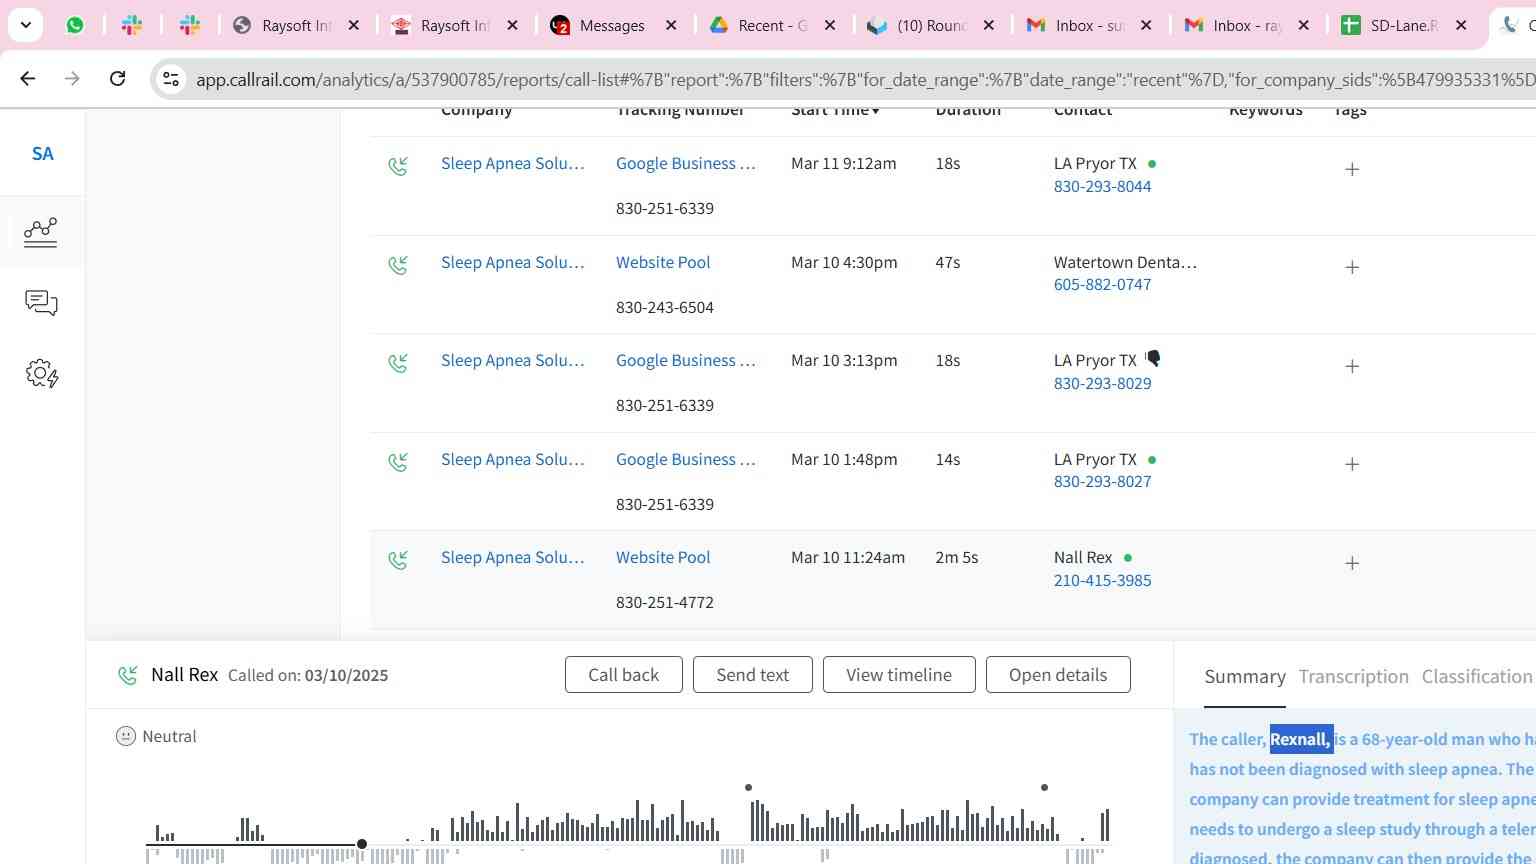Viewport: 1536px width, 864px height.
Task: Click phone number 210-415-3985
Action: 1102,580
